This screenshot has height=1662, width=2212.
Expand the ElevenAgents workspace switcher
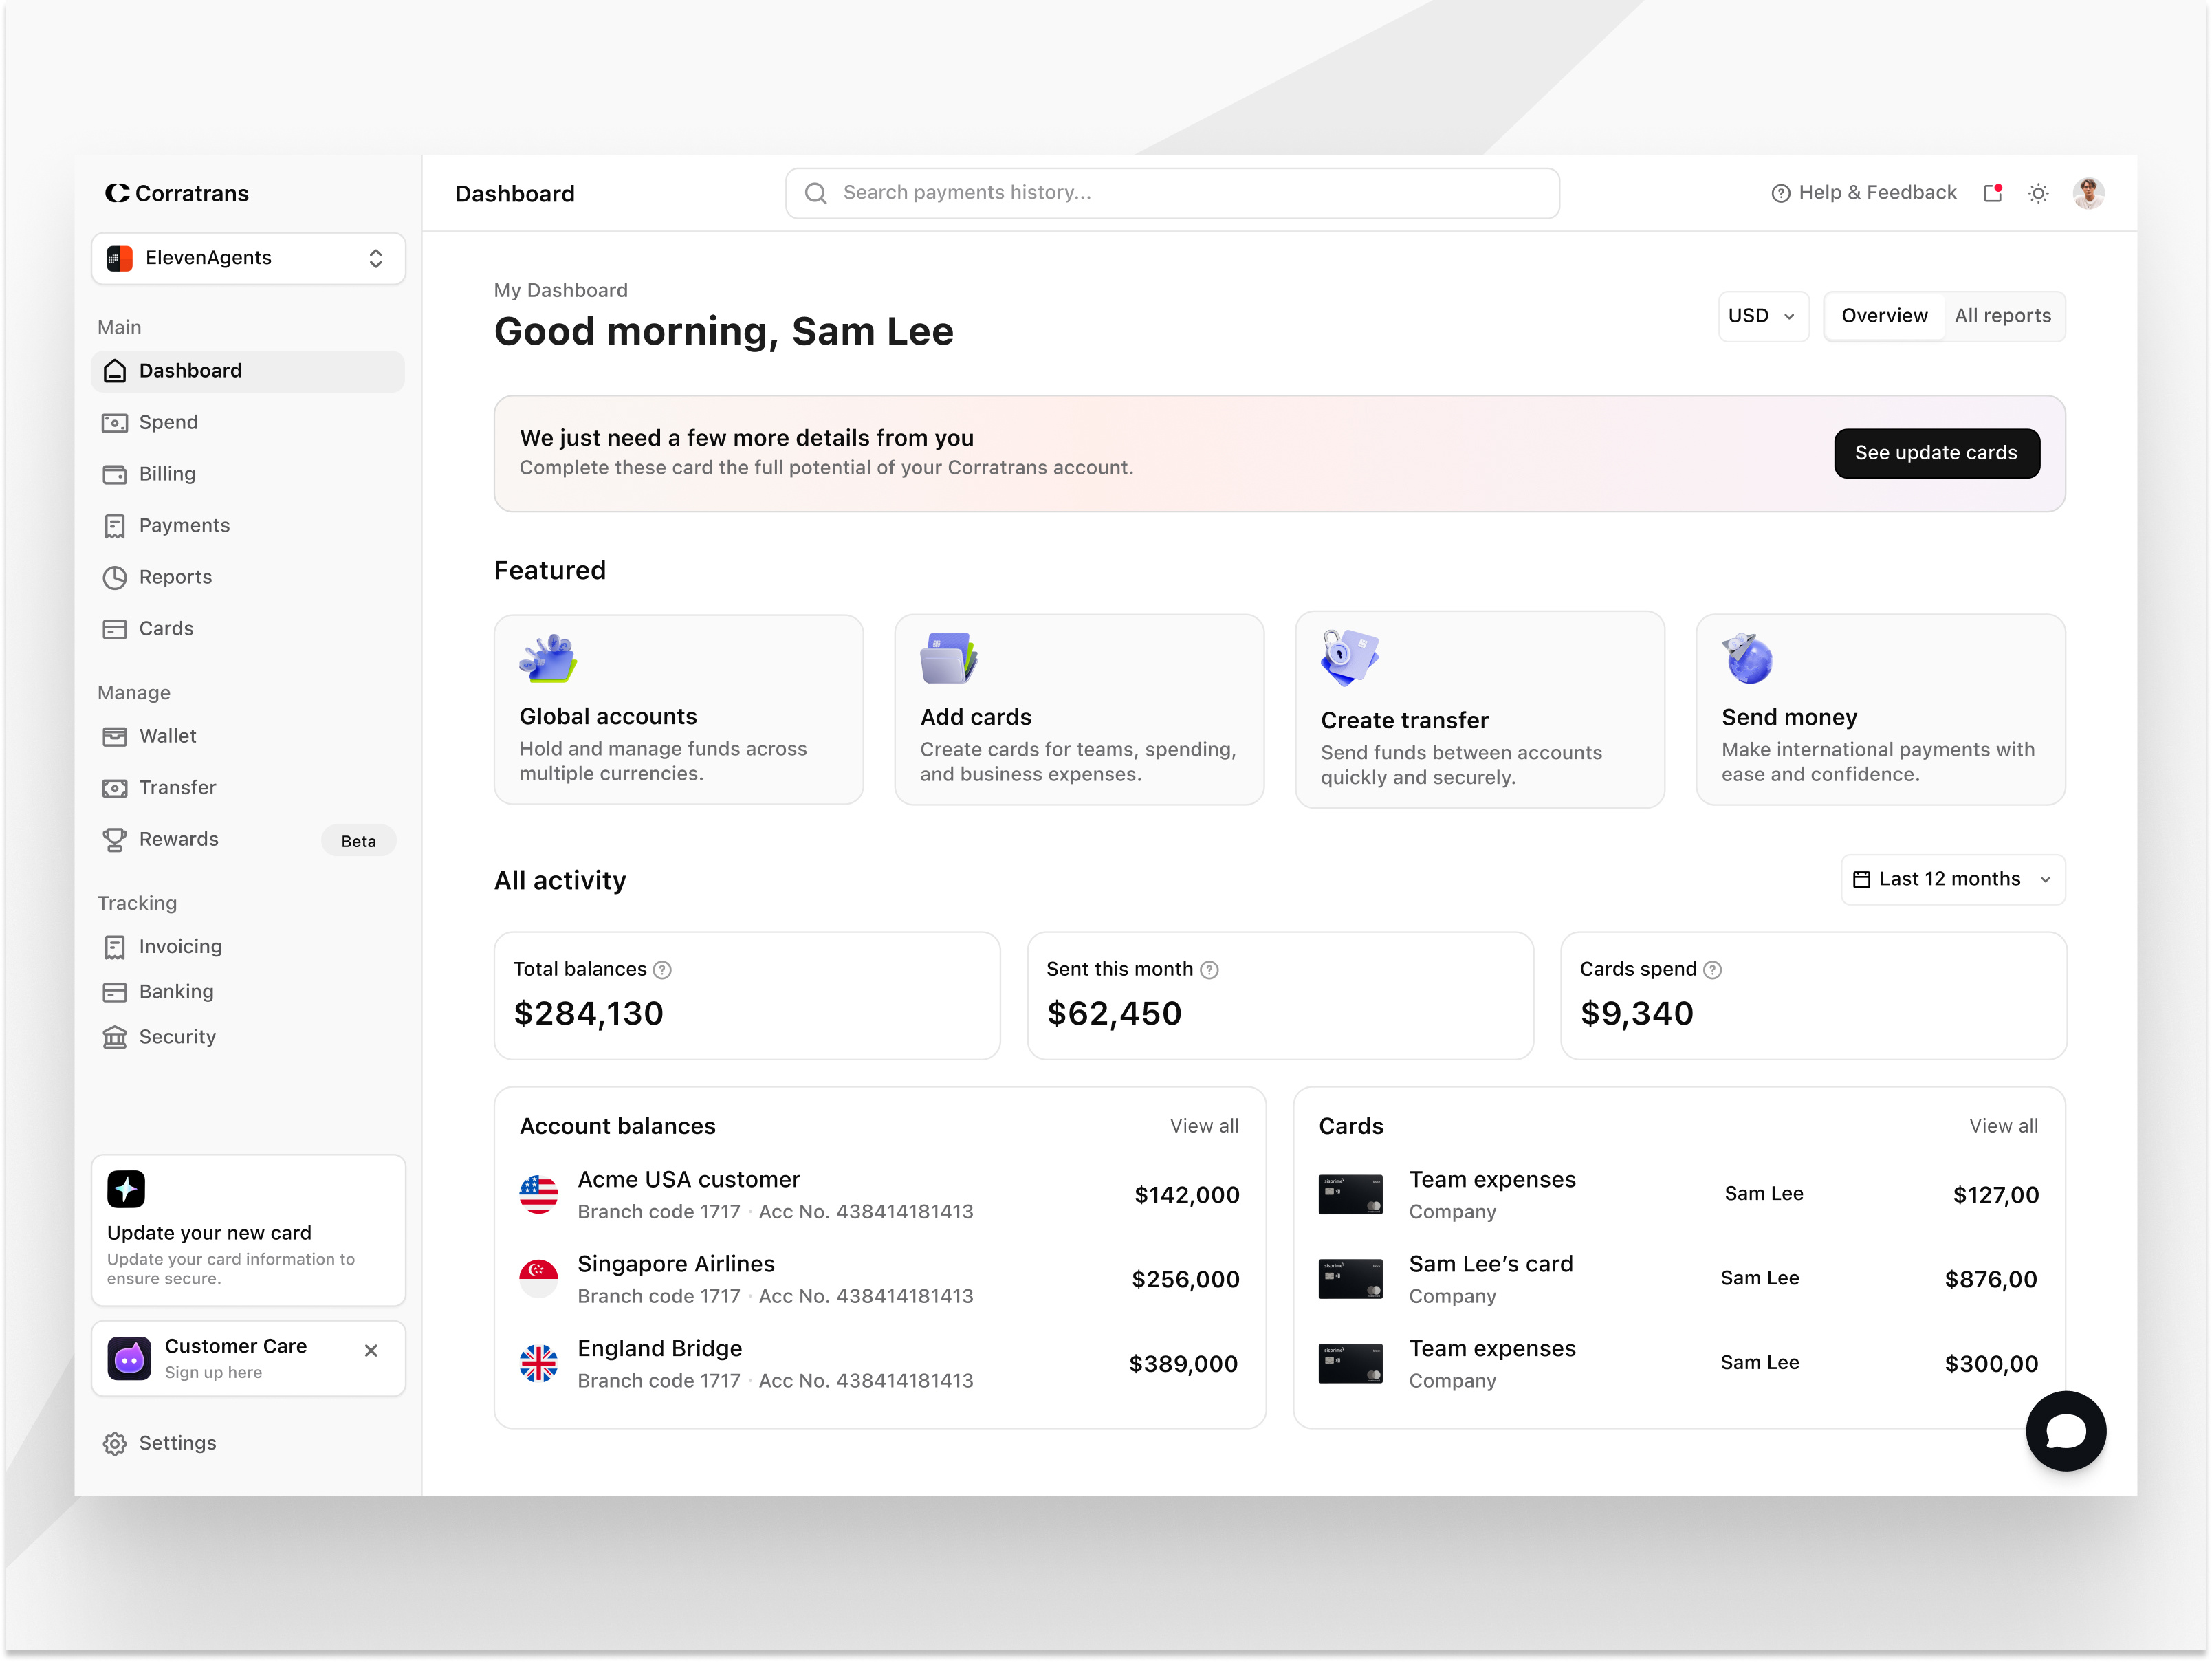tap(248, 258)
